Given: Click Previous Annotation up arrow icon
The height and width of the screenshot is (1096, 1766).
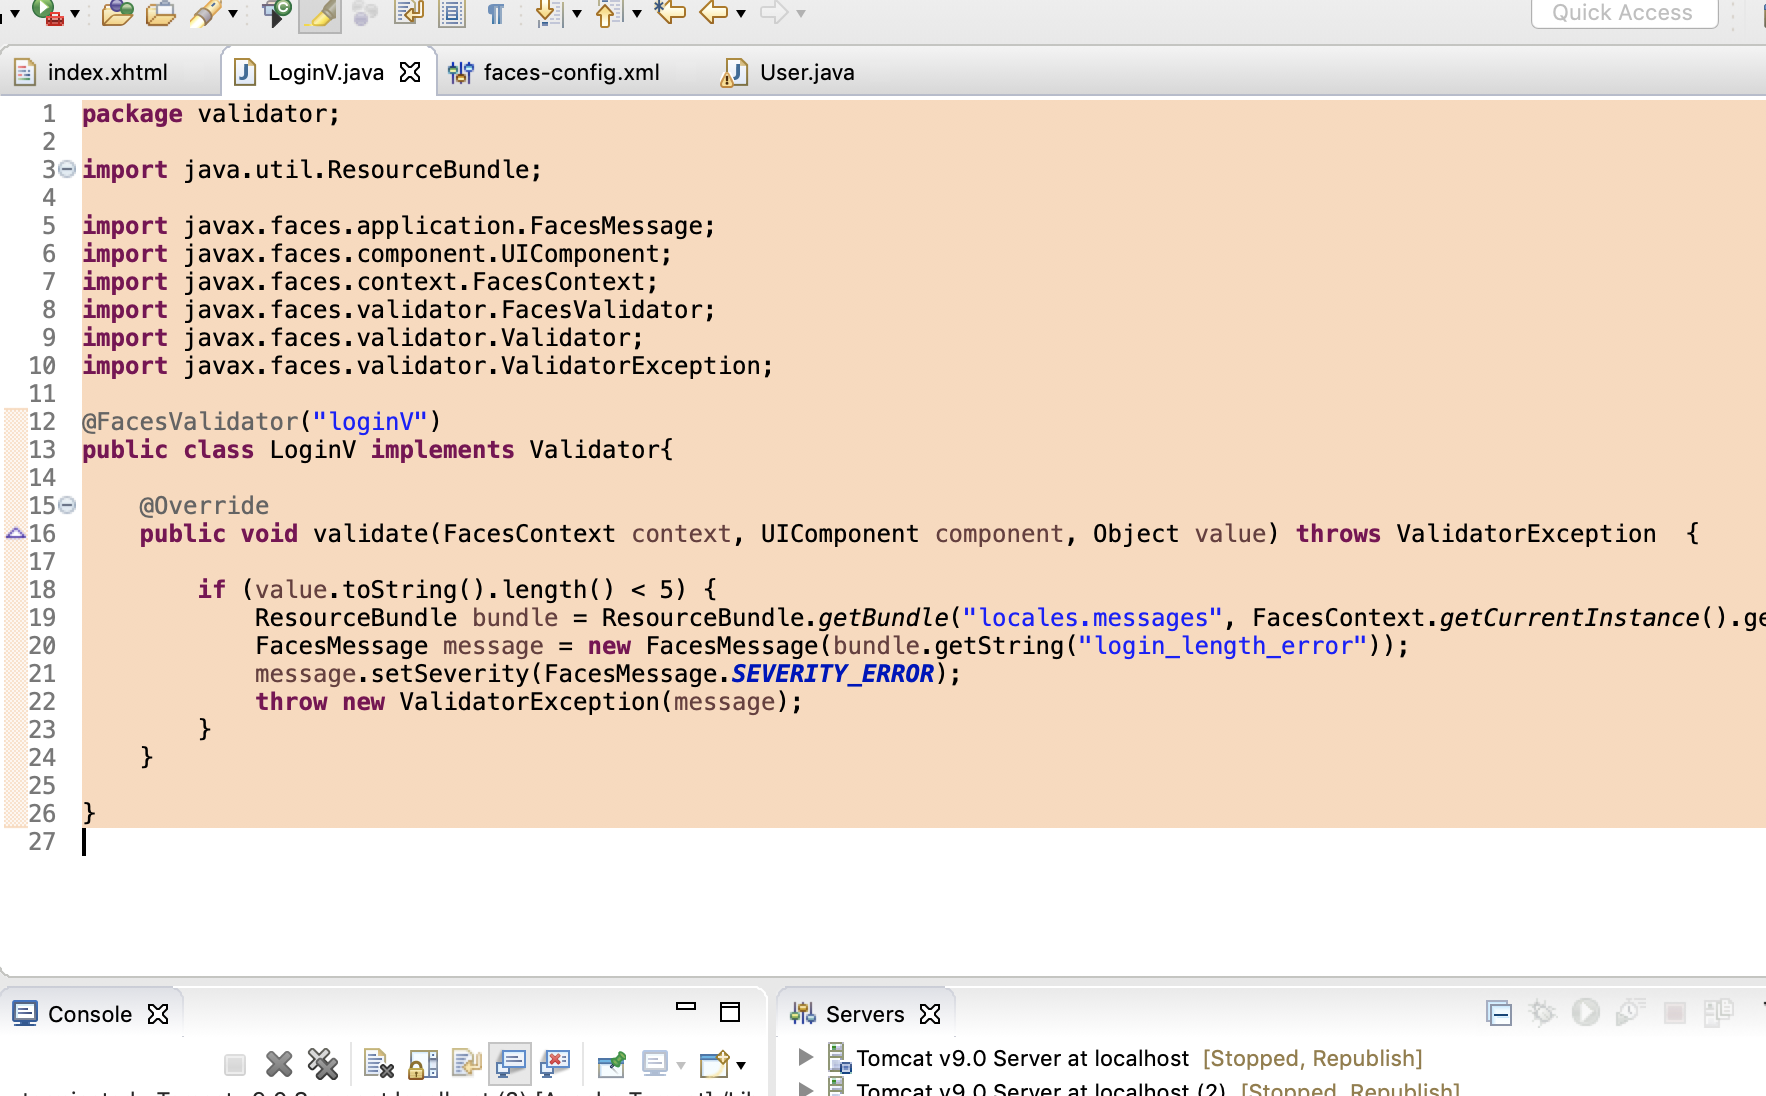Looking at the screenshot, I should pos(608,13).
